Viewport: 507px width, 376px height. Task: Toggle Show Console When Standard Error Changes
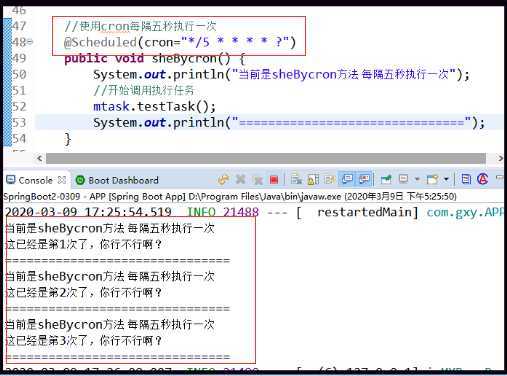click(364, 180)
